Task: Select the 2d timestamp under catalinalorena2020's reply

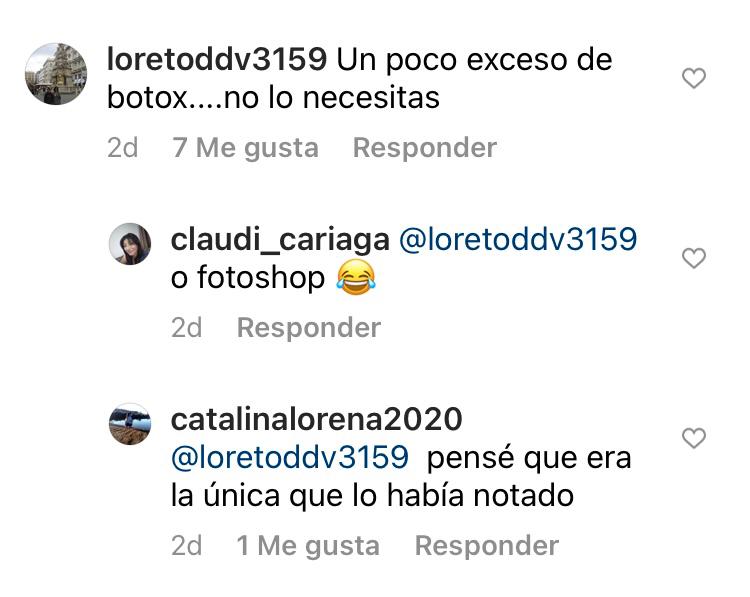Action: [x=187, y=545]
